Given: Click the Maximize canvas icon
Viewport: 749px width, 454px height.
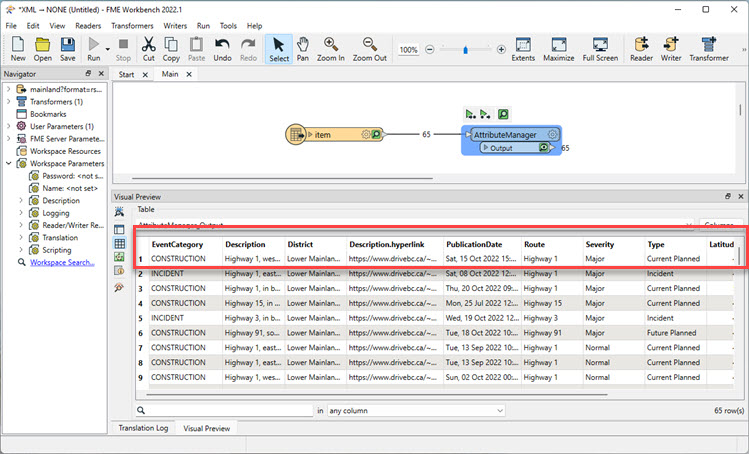Looking at the screenshot, I should click(558, 49).
